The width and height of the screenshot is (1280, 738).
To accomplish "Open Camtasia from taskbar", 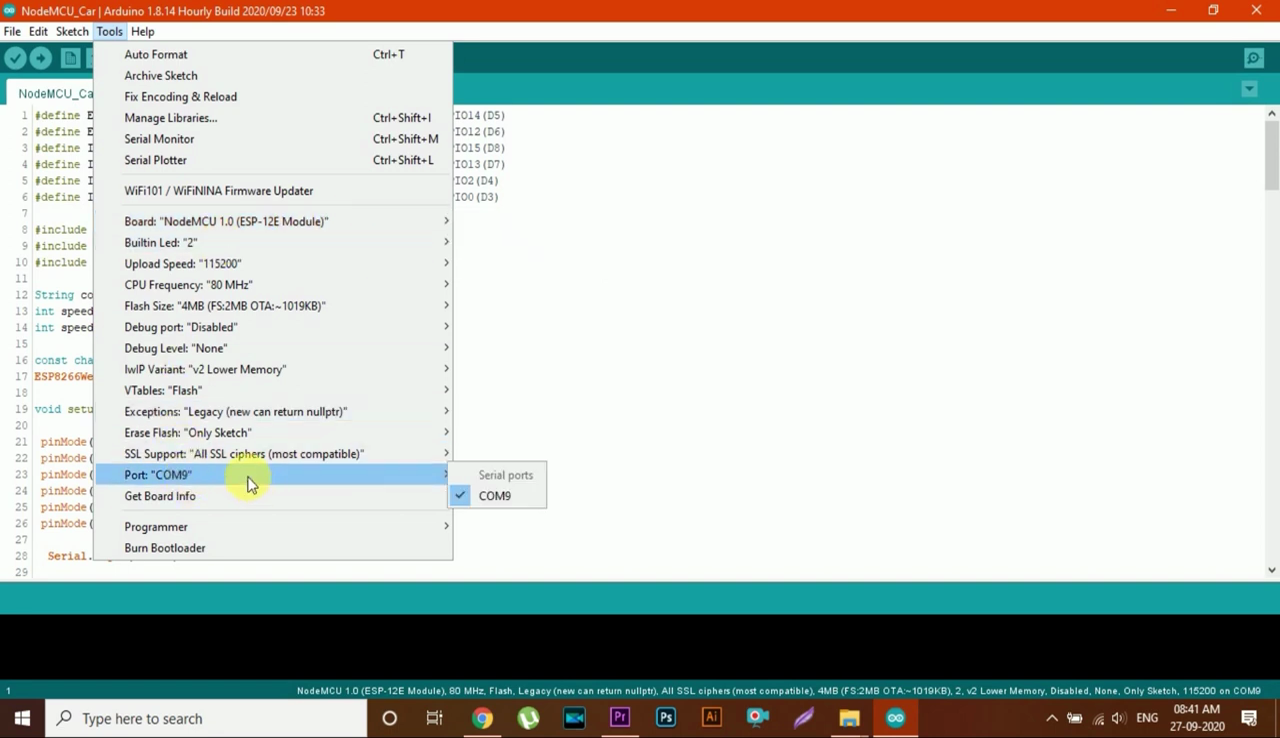I will pos(574,718).
